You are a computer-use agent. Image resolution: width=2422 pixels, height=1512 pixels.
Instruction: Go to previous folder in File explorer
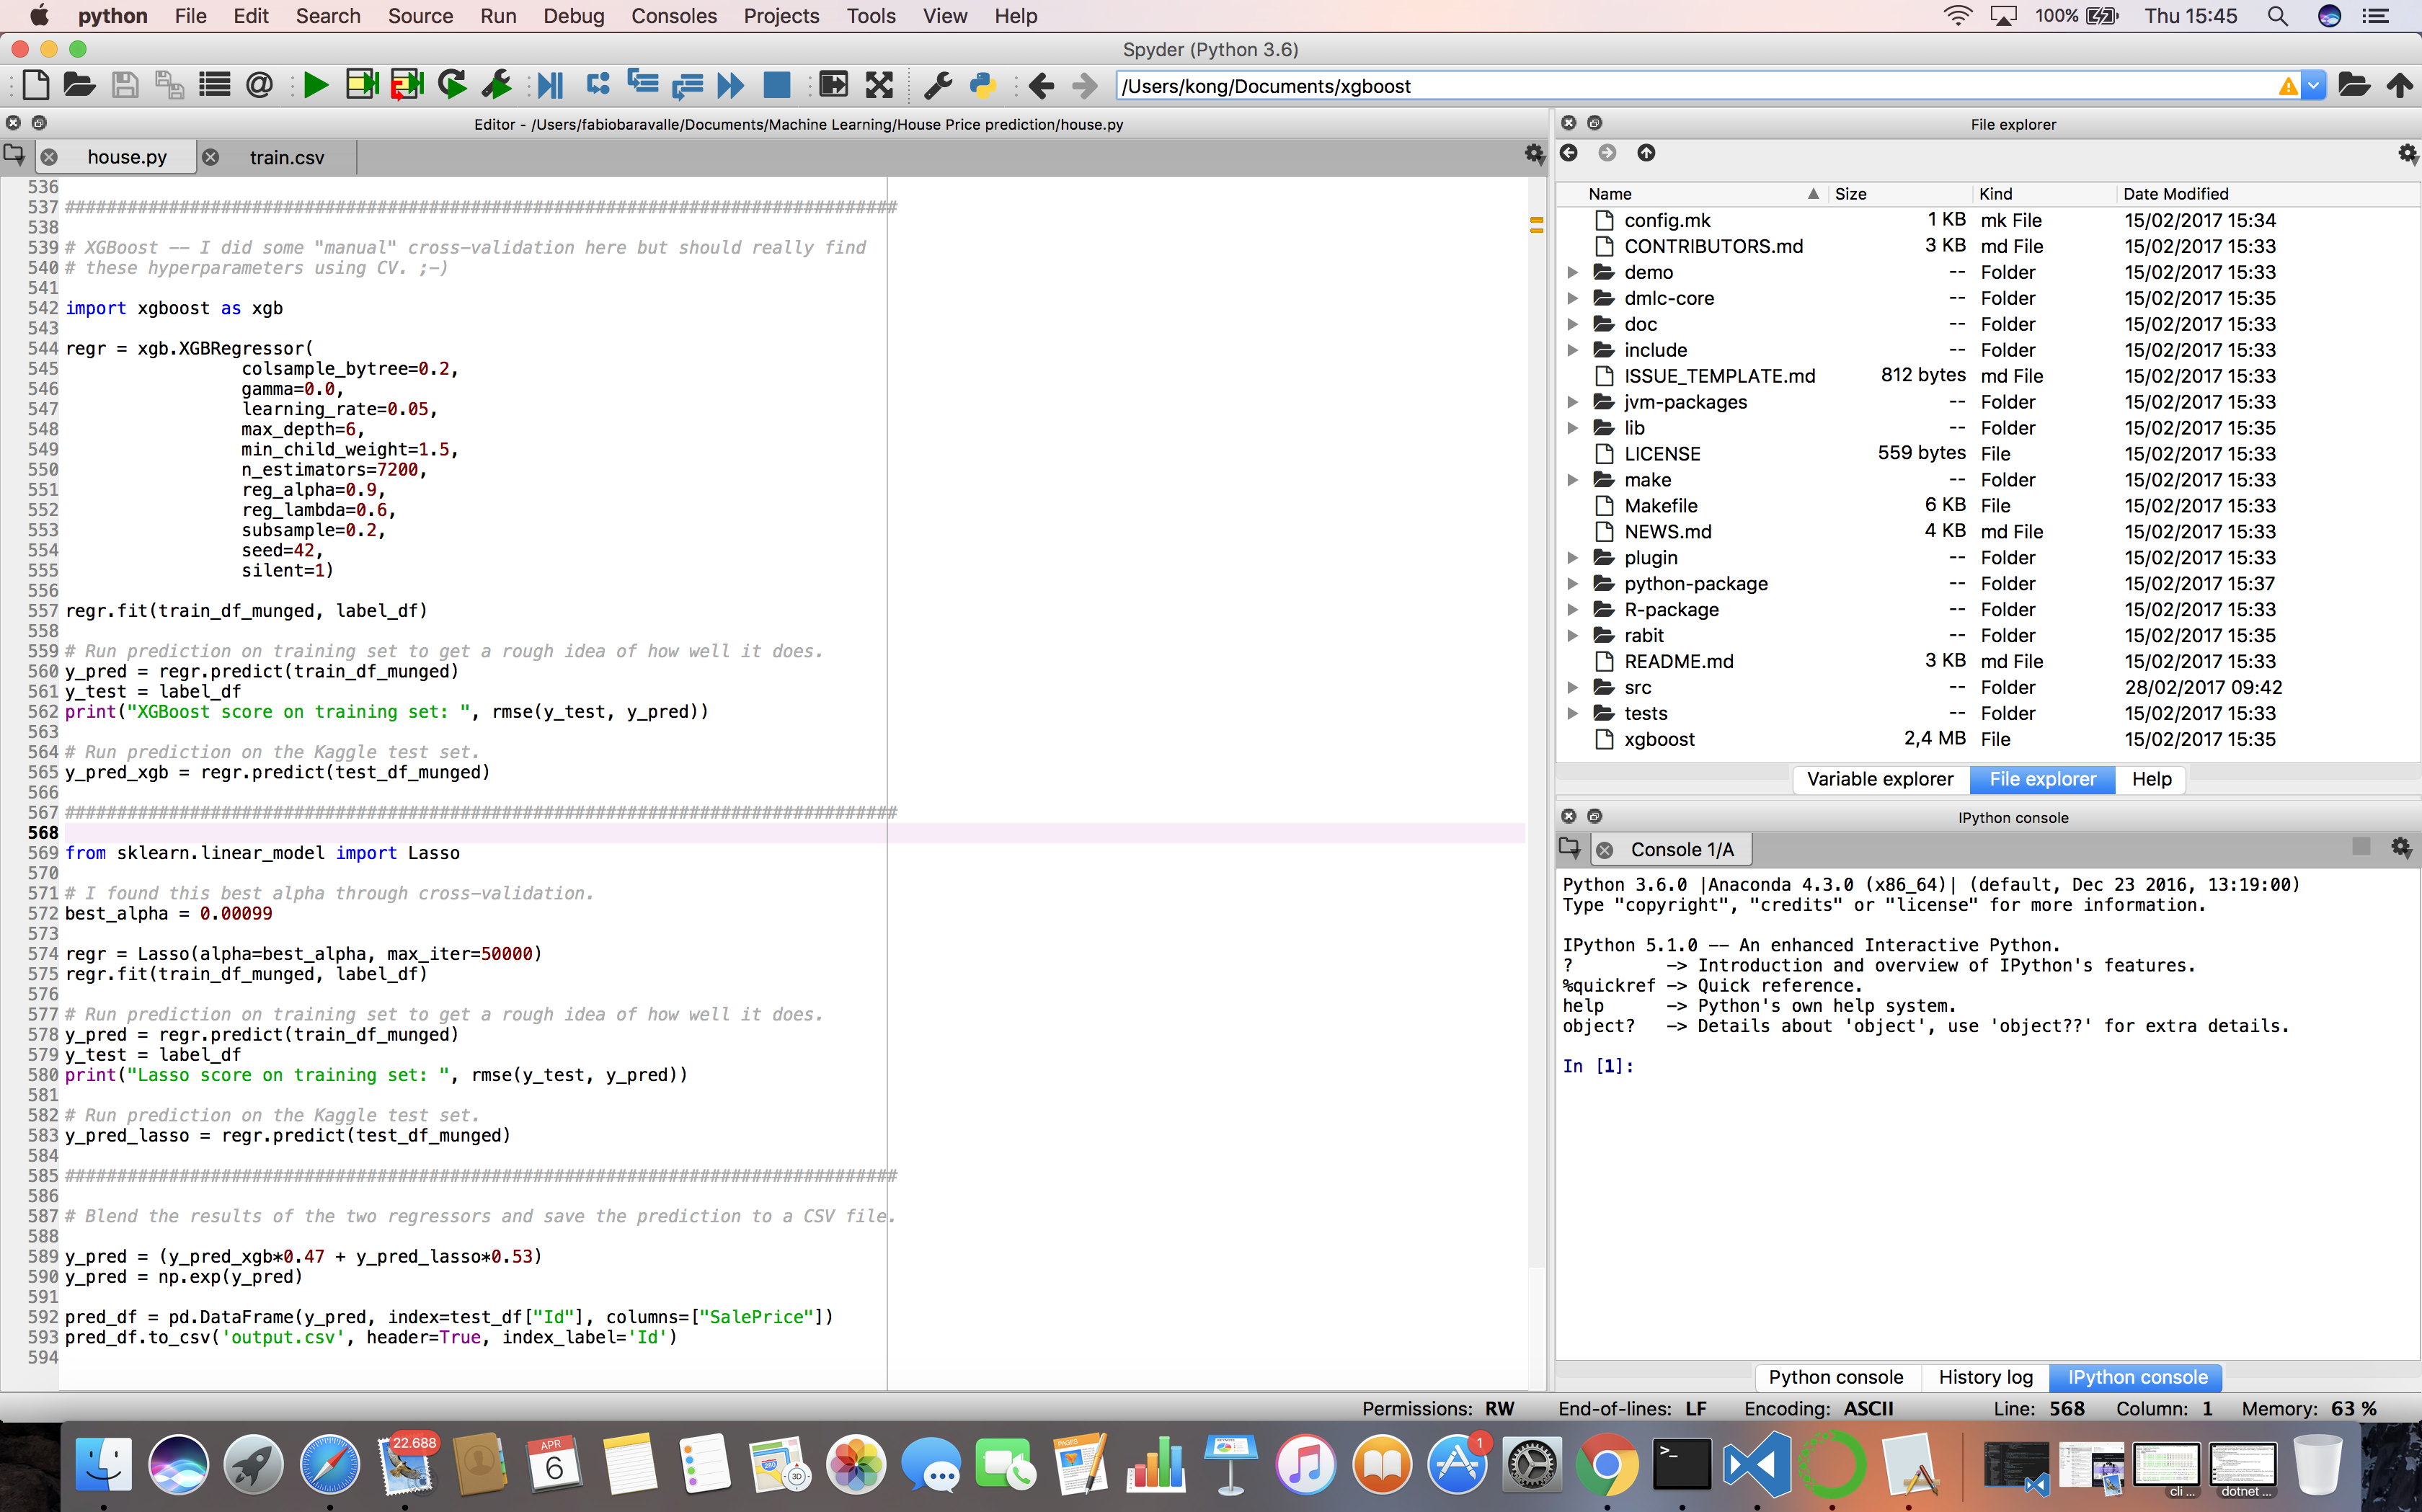[1569, 152]
